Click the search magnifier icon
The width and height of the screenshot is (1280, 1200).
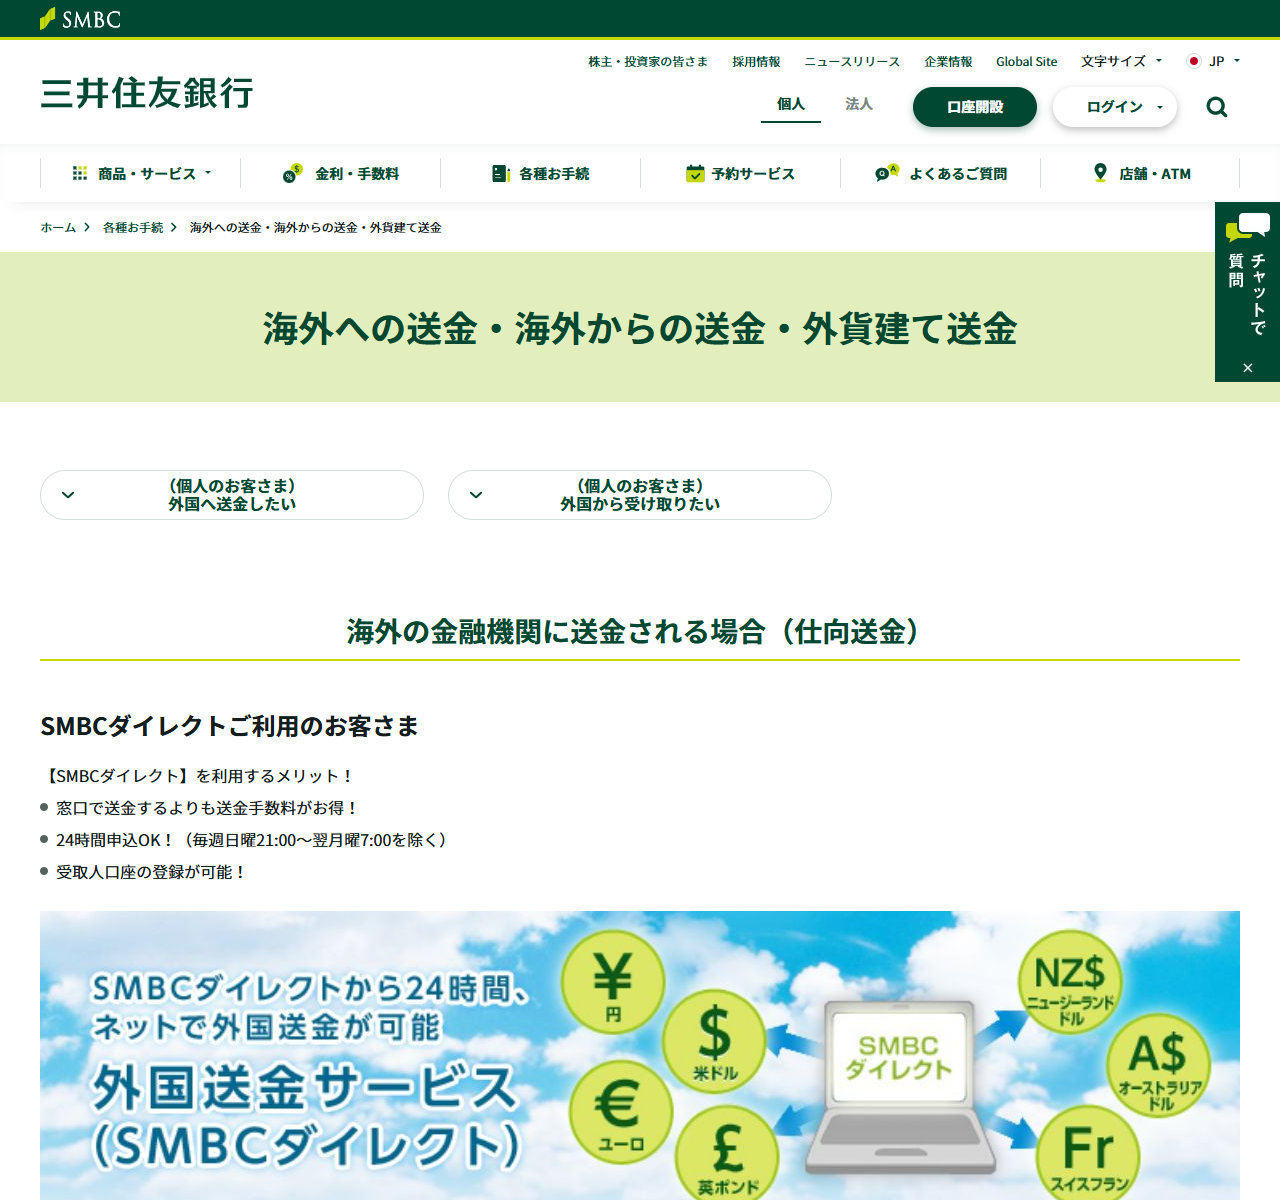[x=1216, y=107]
